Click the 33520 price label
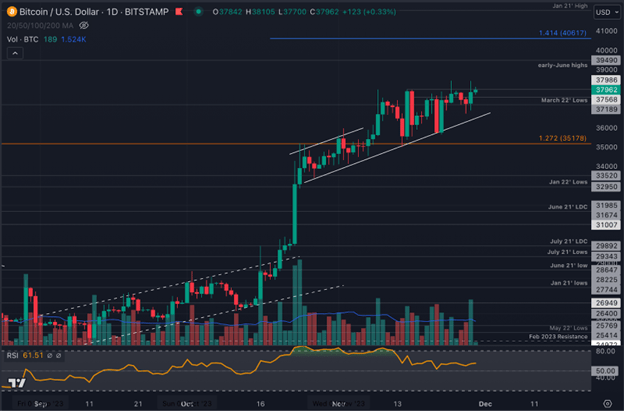624x411 pixels. click(606, 176)
